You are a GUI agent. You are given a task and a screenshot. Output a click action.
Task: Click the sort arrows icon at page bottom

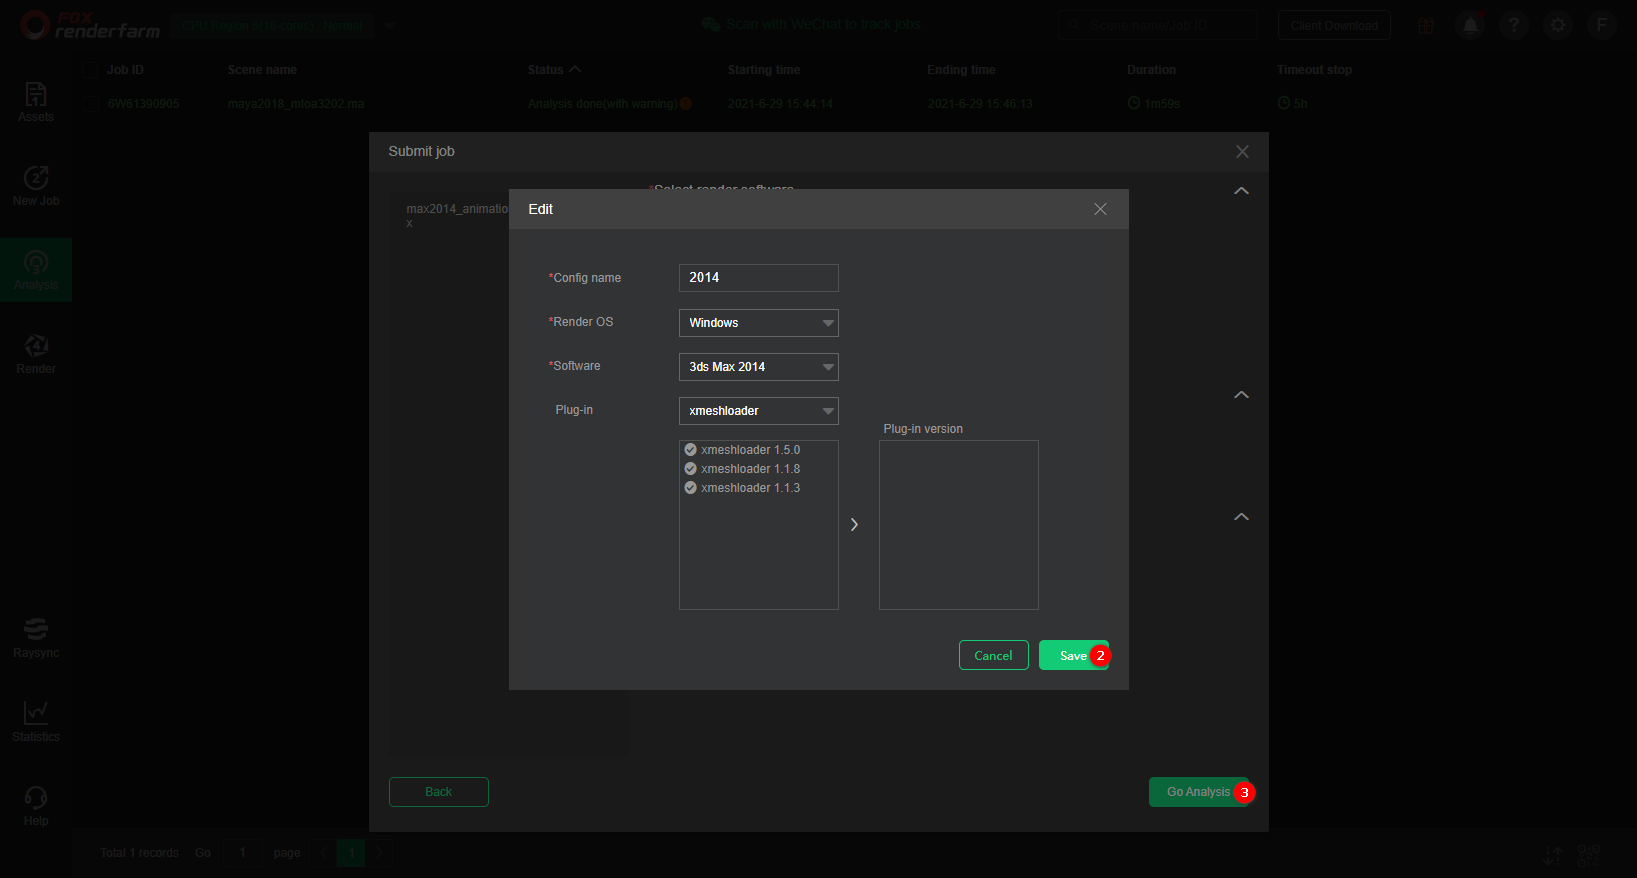[x=1552, y=855]
